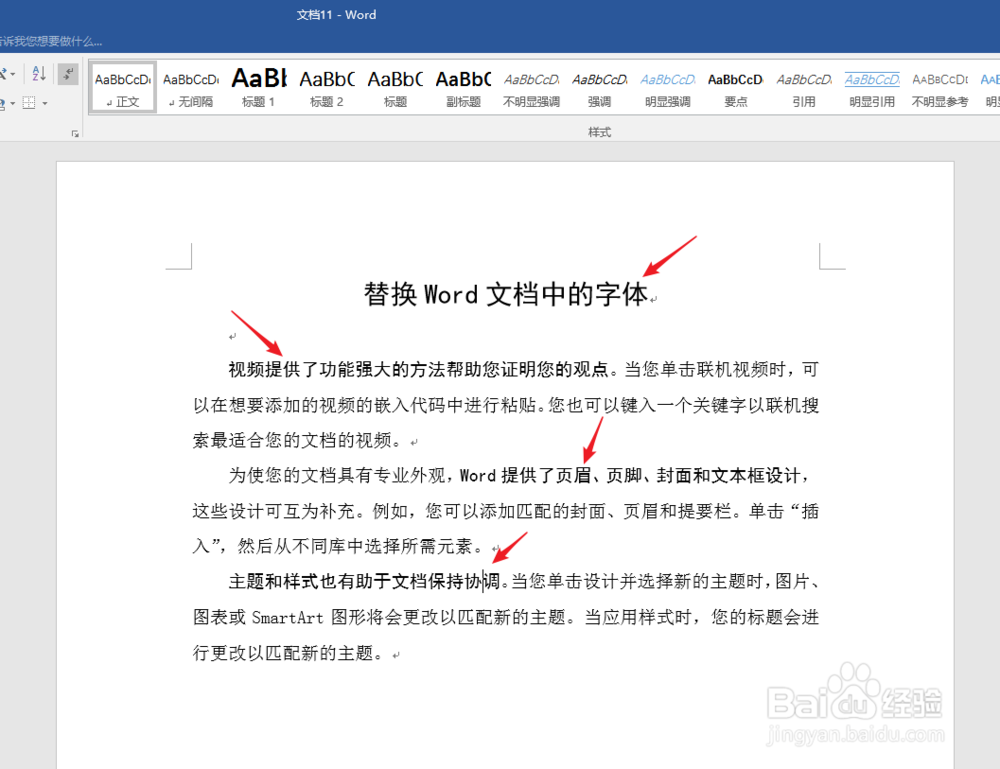The height and width of the screenshot is (769, 1000).
Task: Apply the 明显引用 intense quote style
Action: (x=870, y=87)
